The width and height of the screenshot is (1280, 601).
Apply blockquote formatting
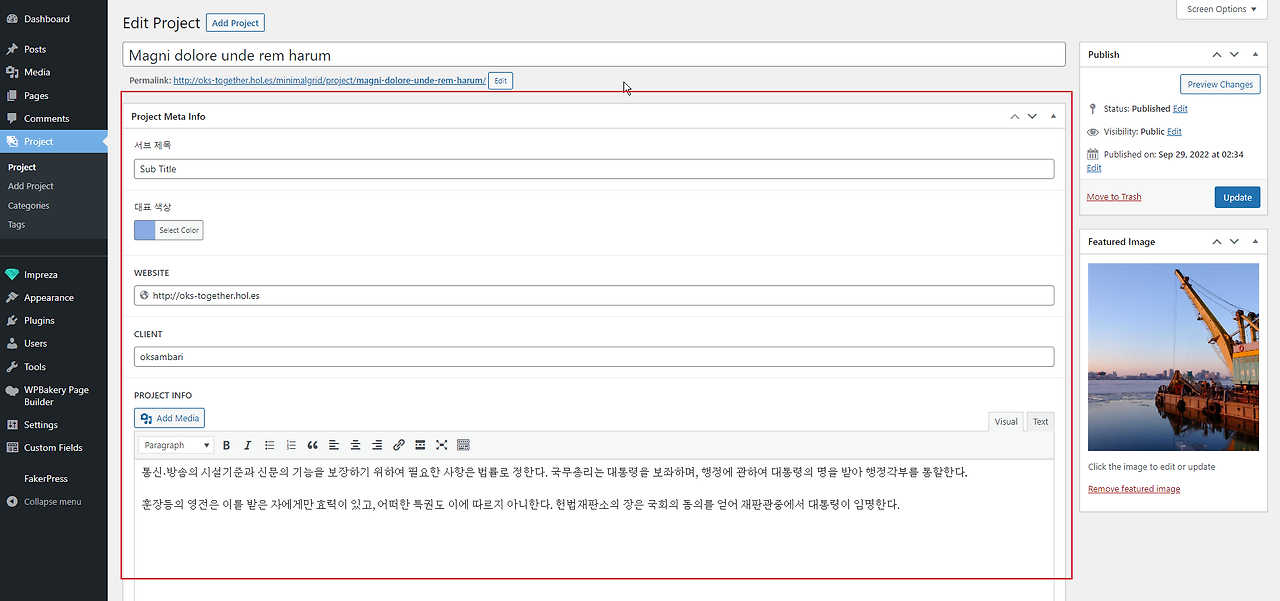click(312, 445)
